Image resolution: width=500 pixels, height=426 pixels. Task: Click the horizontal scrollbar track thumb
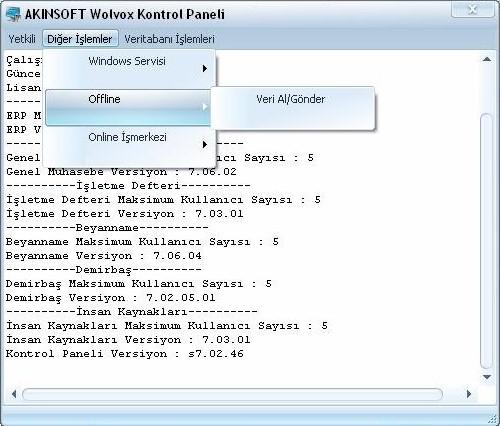click(232, 394)
